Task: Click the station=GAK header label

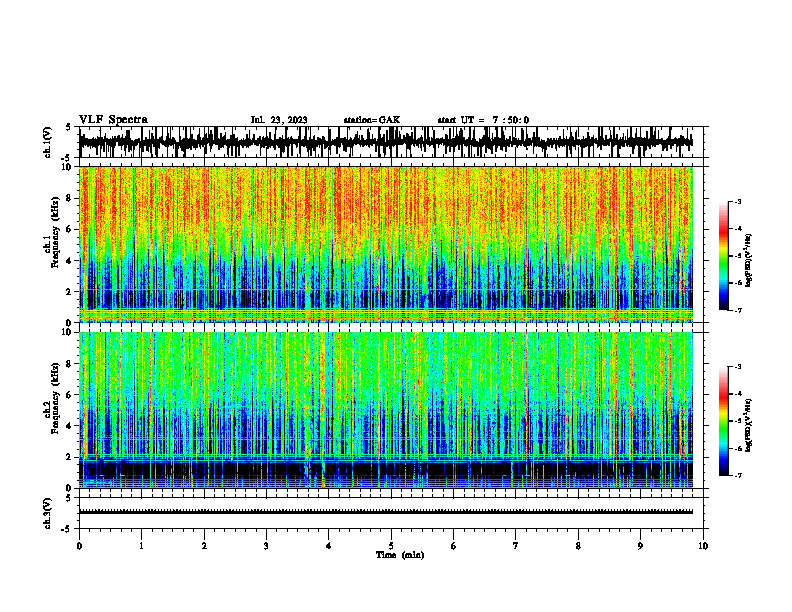Action: click(x=372, y=120)
